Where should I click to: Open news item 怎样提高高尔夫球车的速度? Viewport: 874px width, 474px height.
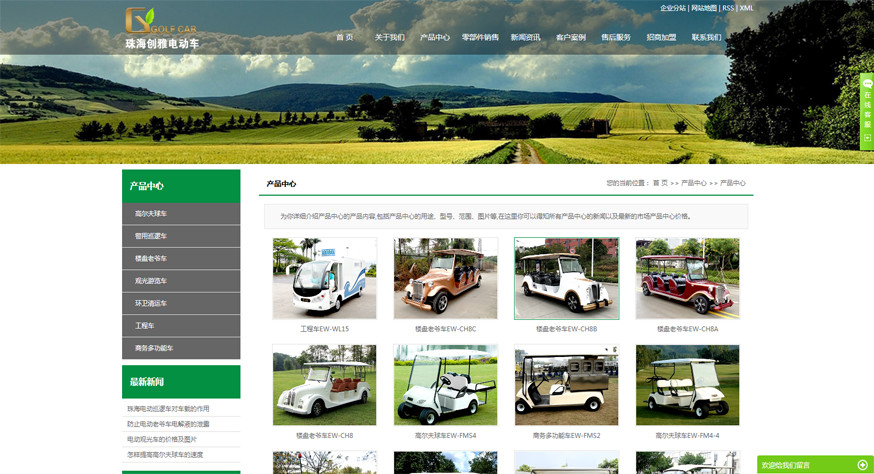click(x=165, y=454)
